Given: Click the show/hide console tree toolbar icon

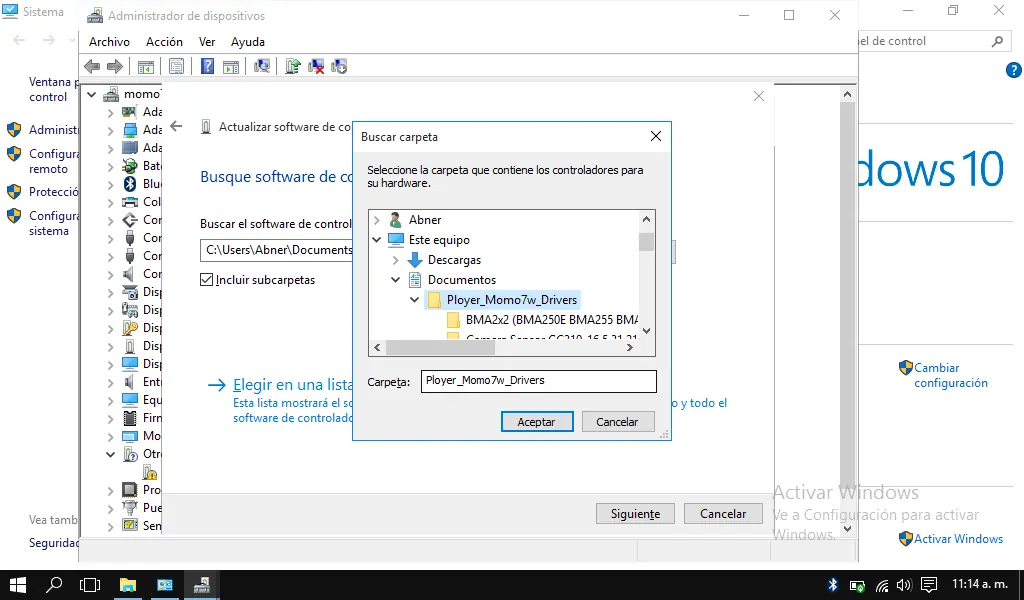Looking at the screenshot, I should tap(146, 66).
